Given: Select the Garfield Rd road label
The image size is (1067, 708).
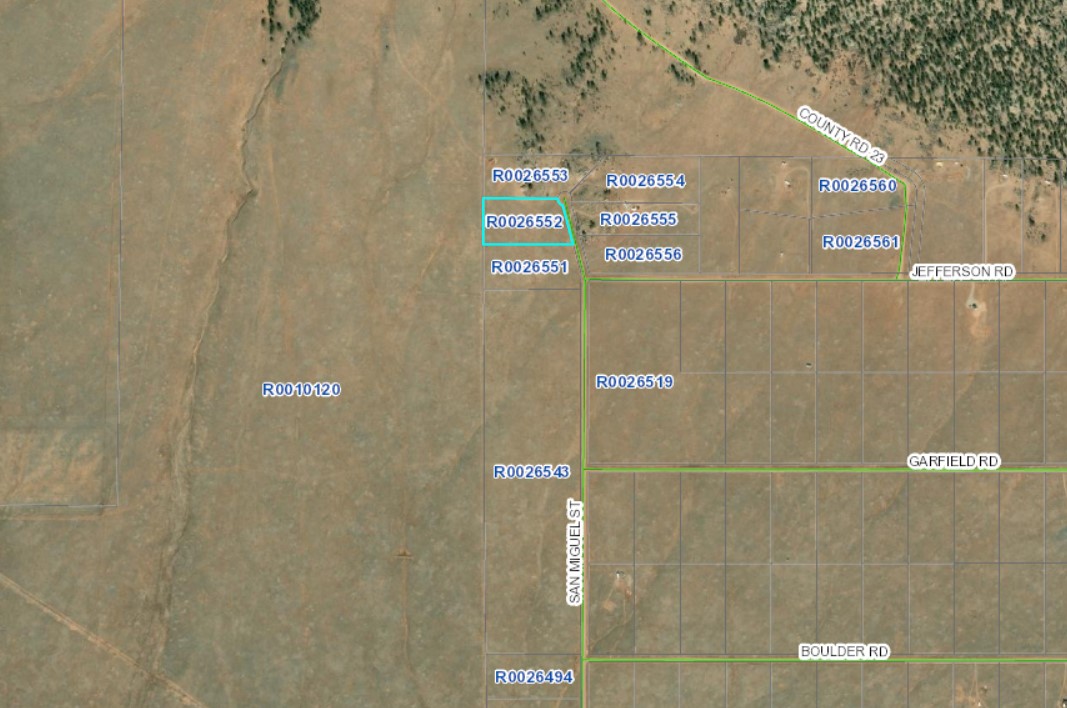Looking at the screenshot, I should coord(953,461).
